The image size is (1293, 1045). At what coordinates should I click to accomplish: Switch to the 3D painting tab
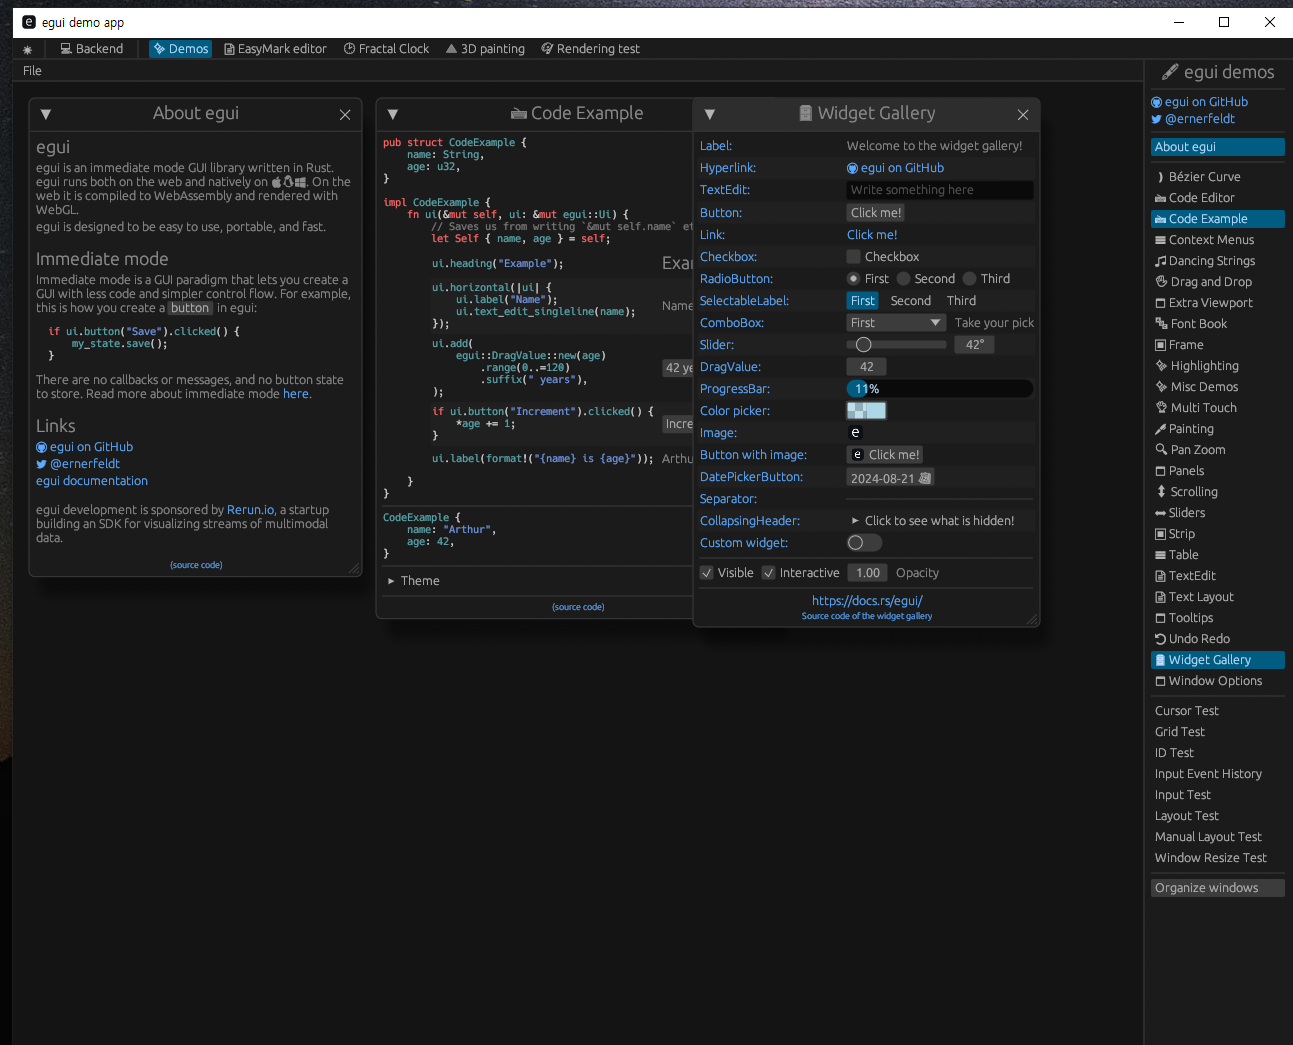[x=485, y=49]
